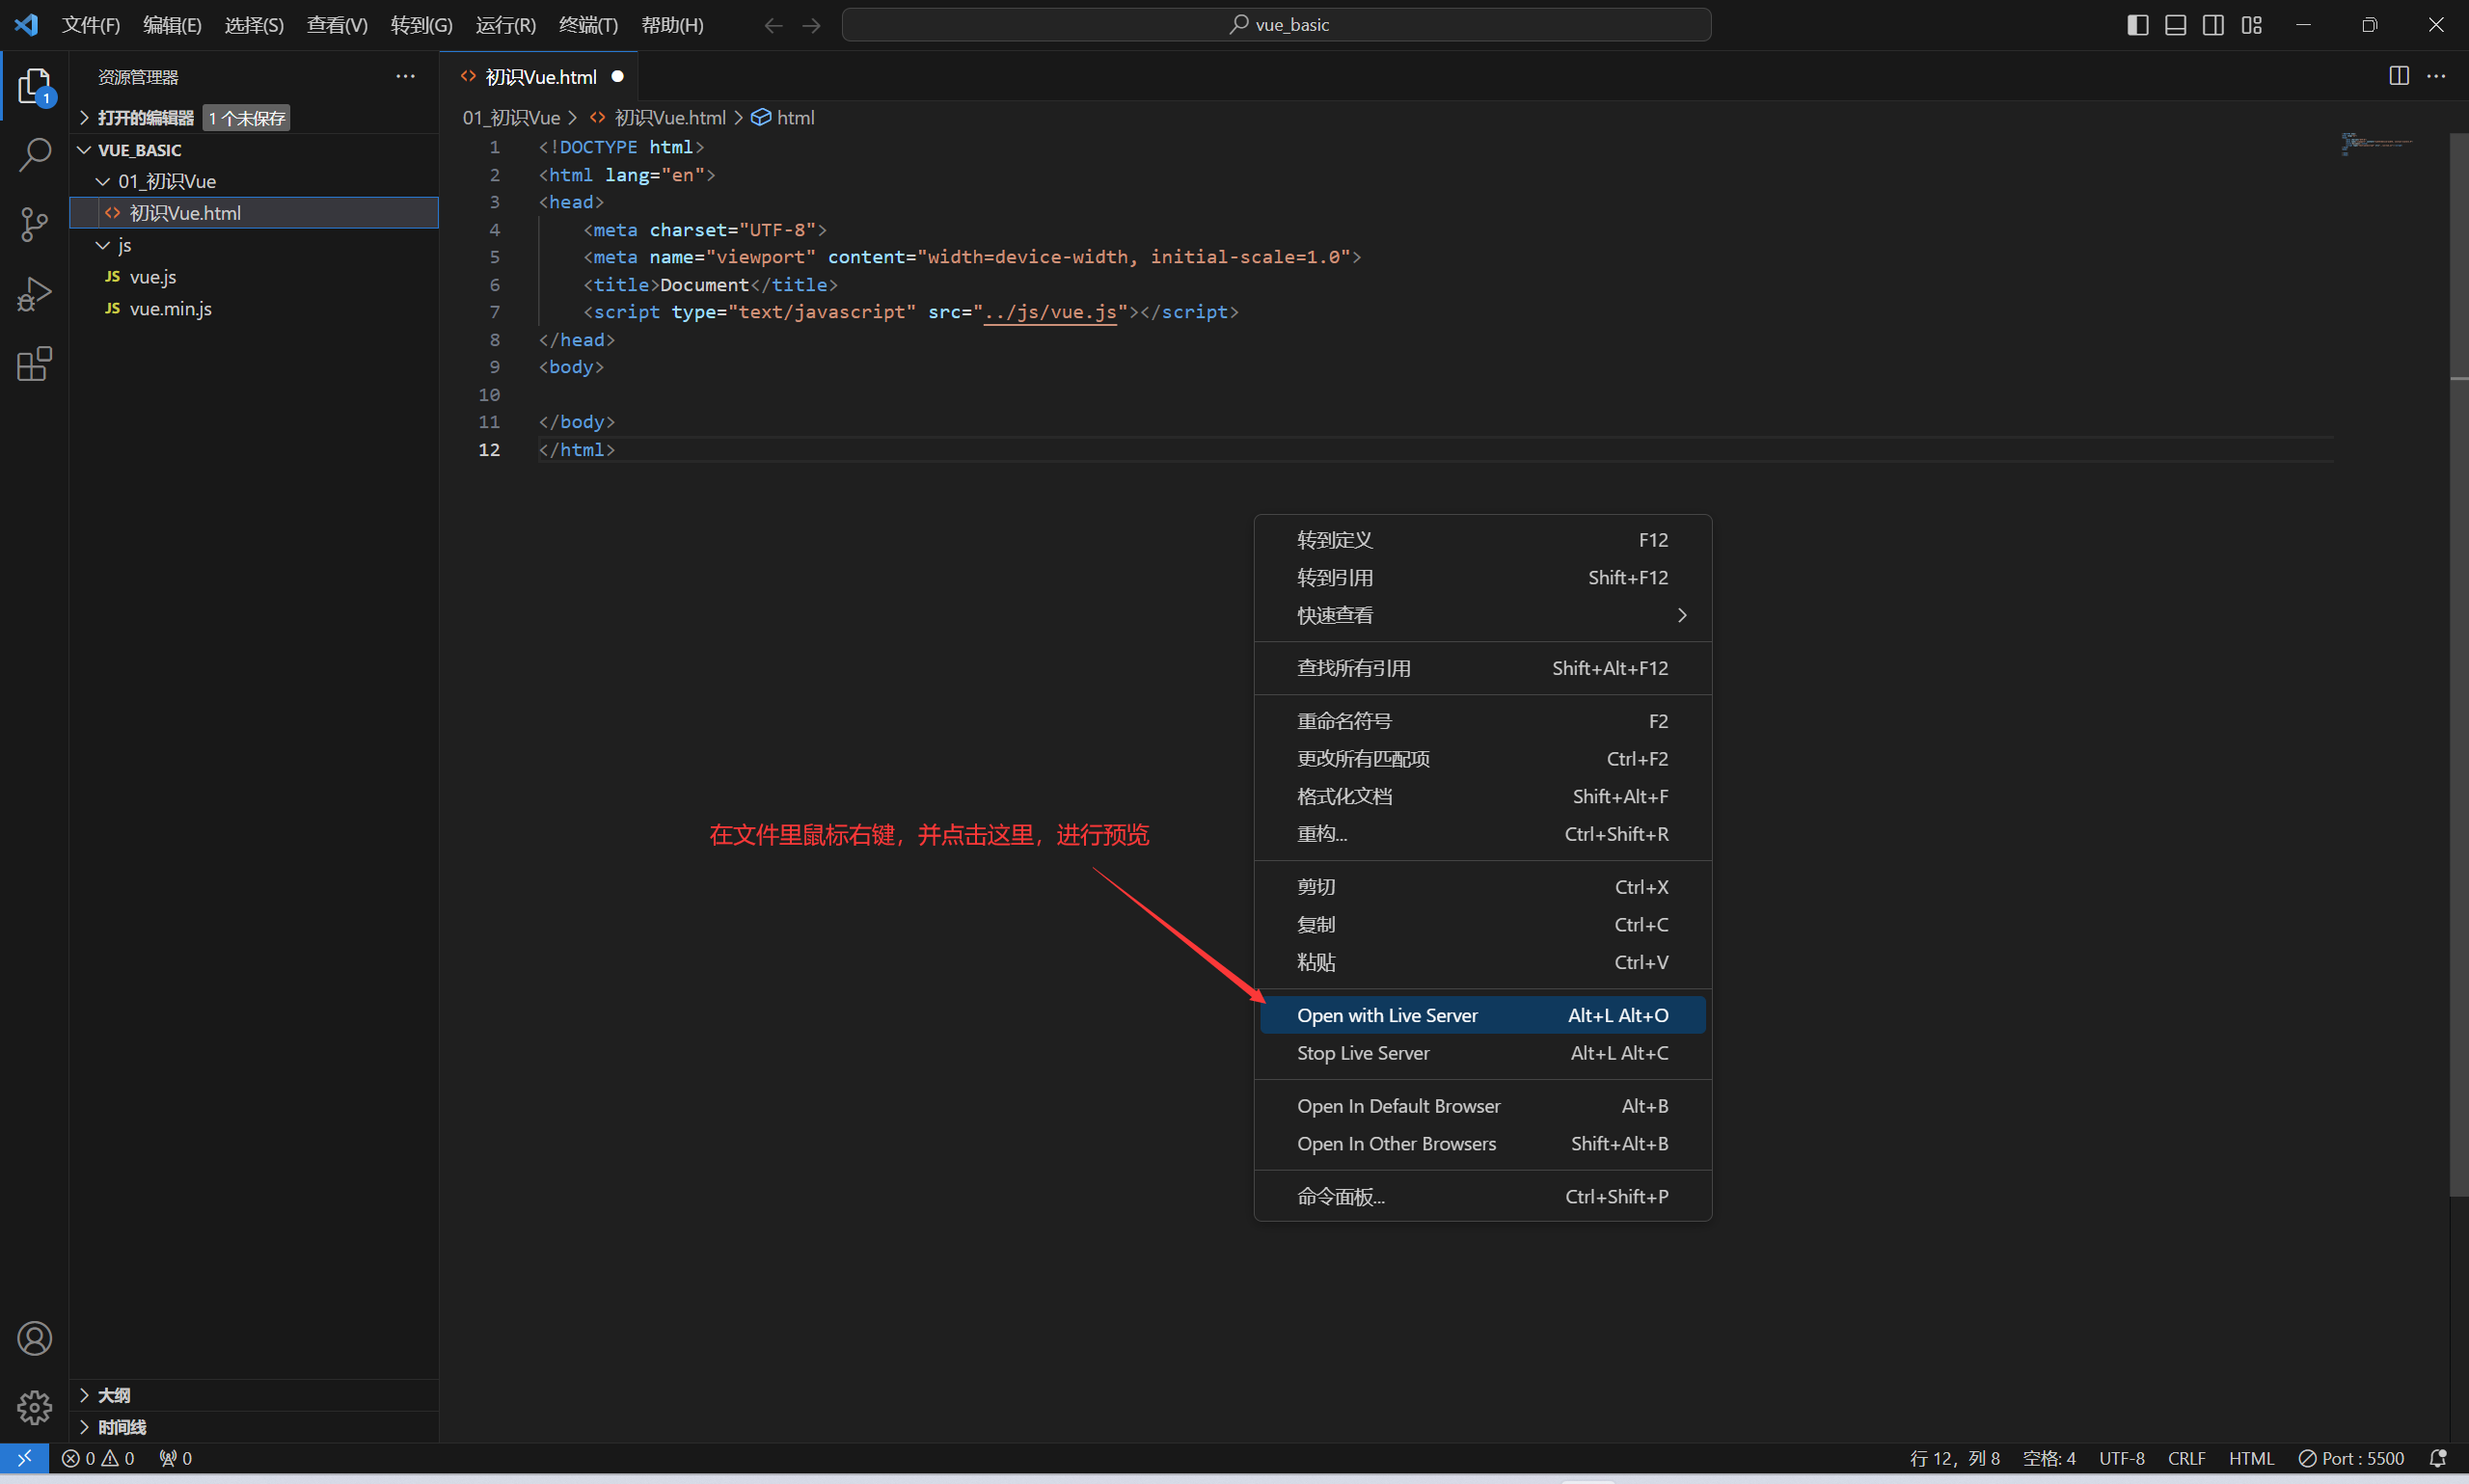
Task: Toggle the secondary side bar
Action: [2213, 25]
